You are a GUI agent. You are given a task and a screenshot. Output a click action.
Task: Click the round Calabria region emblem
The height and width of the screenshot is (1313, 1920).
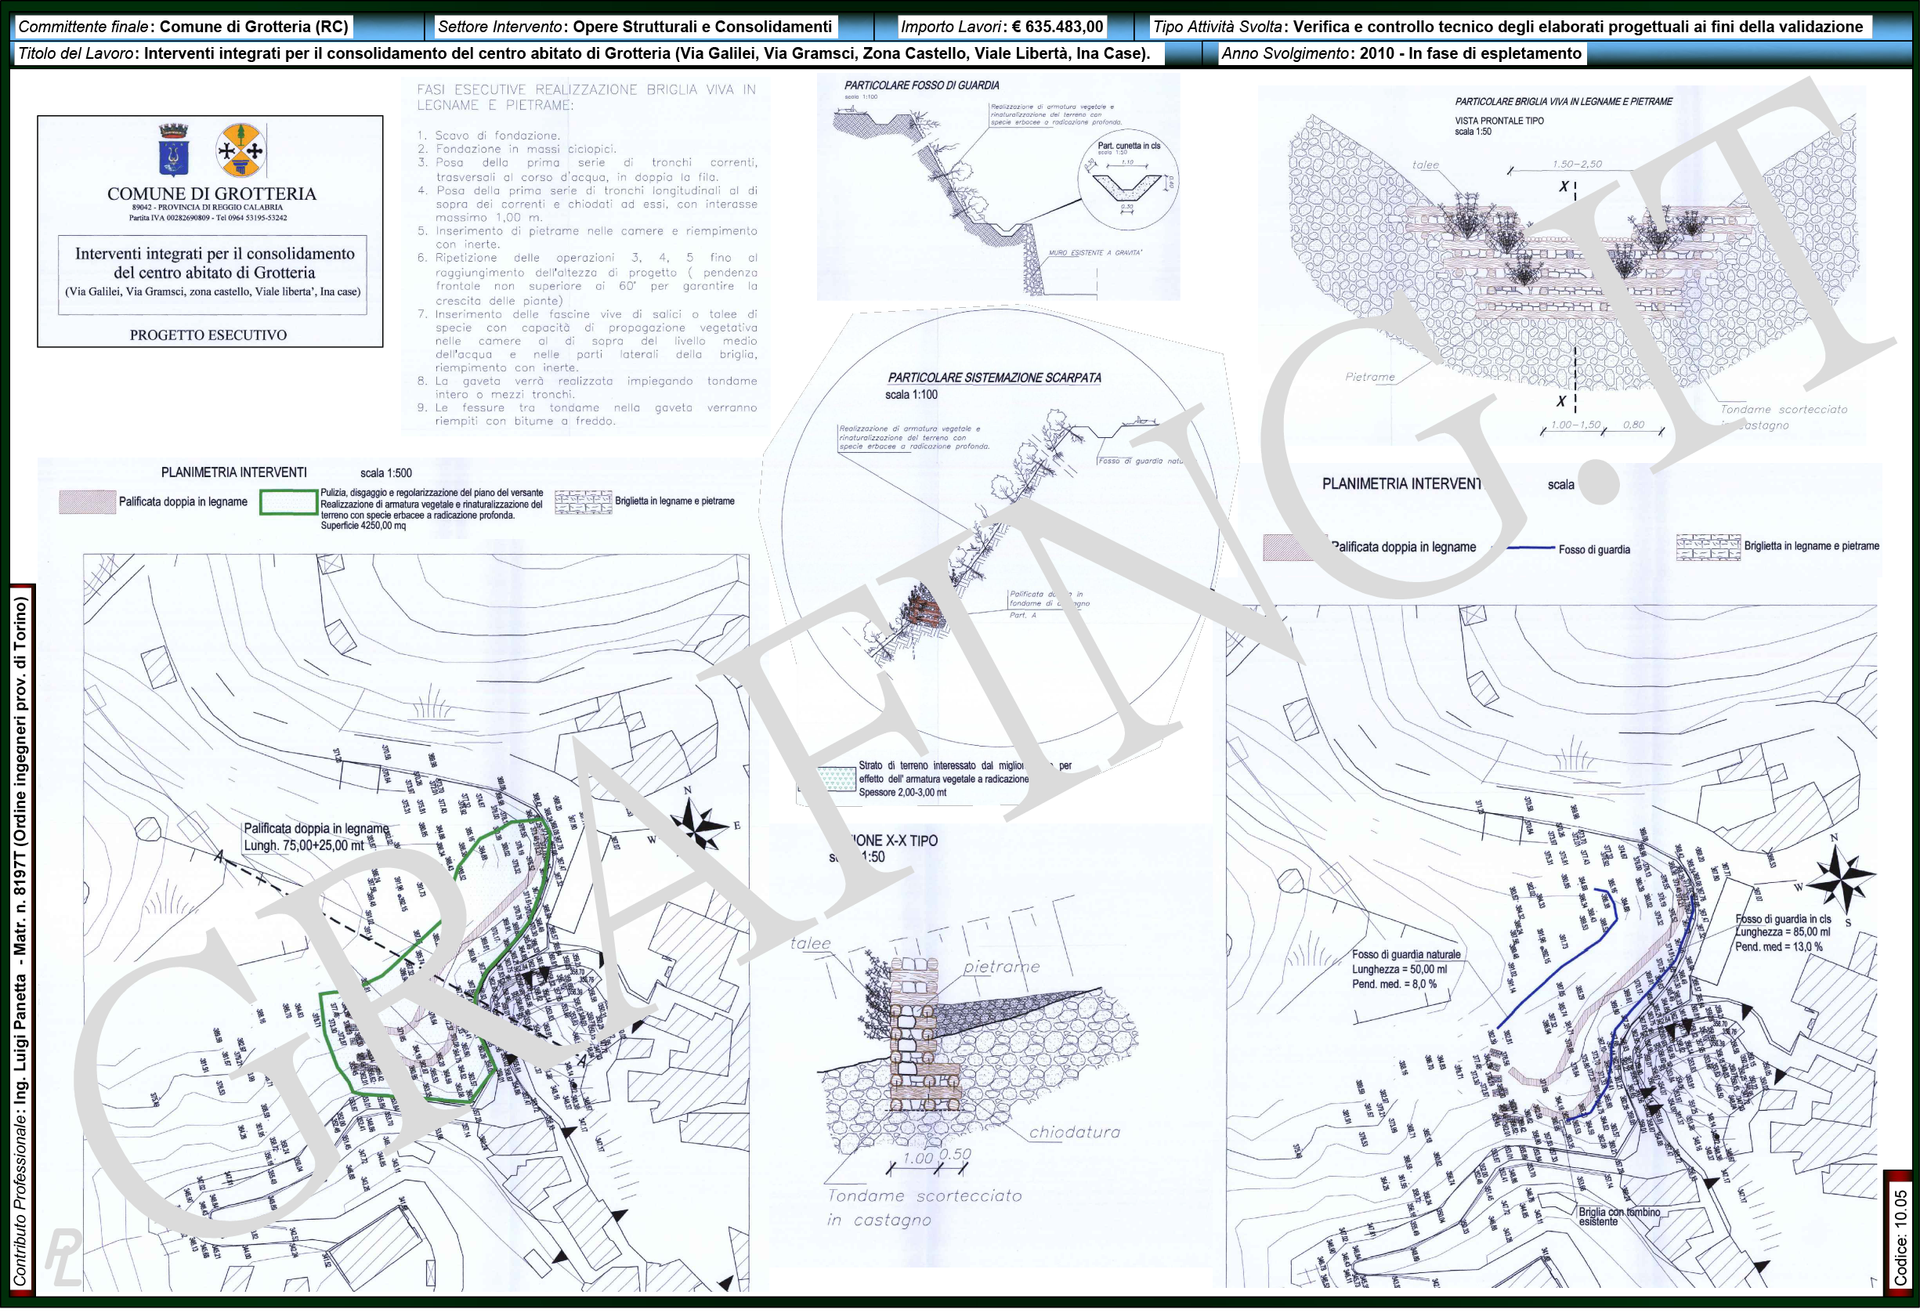[x=241, y=150]
